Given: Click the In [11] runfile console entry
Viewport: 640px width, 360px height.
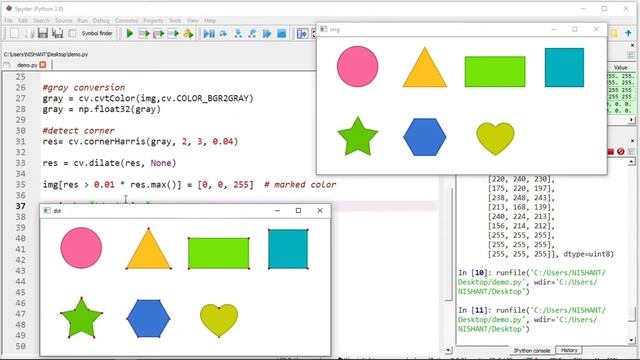Looking at the screenshot, I should pyautogui.click(x=532, y=320).
